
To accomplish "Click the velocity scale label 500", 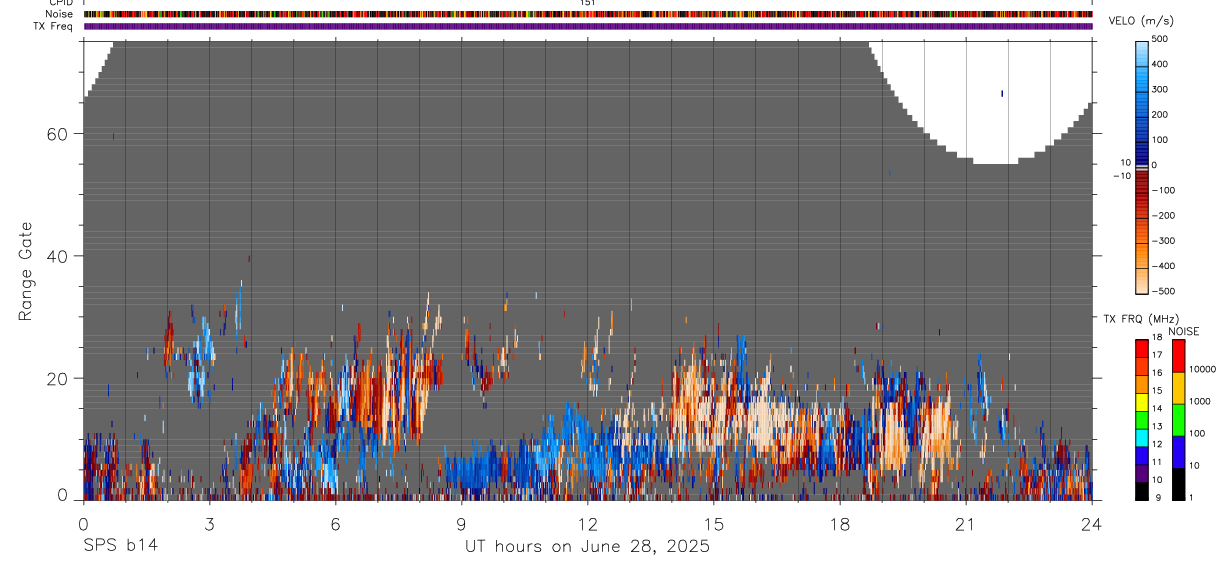I will click(x=1160, y=38).
